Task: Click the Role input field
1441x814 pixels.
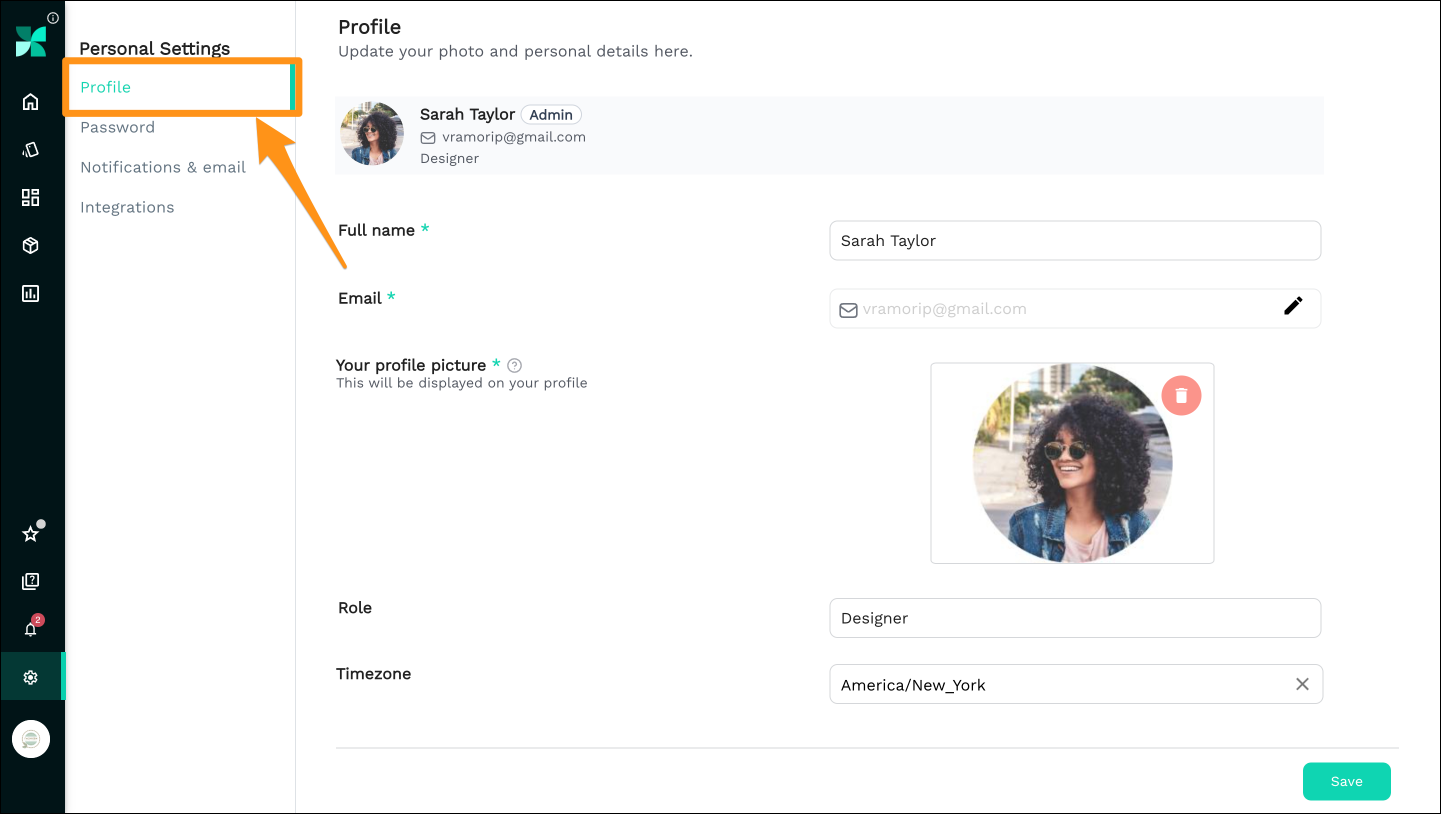Action: point(1075,618)
